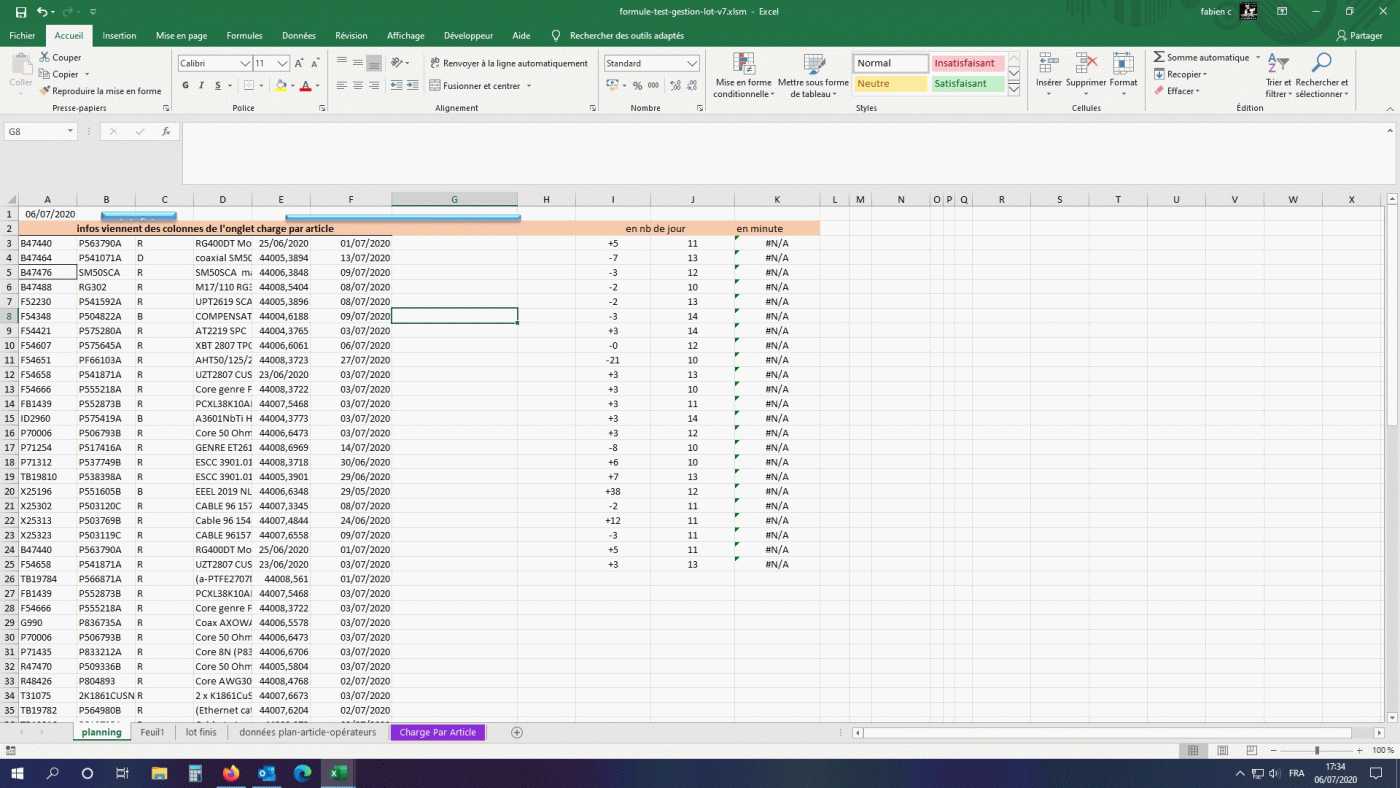Click the Insérer cells icon
The image size is (1400, 788).
1048,76
